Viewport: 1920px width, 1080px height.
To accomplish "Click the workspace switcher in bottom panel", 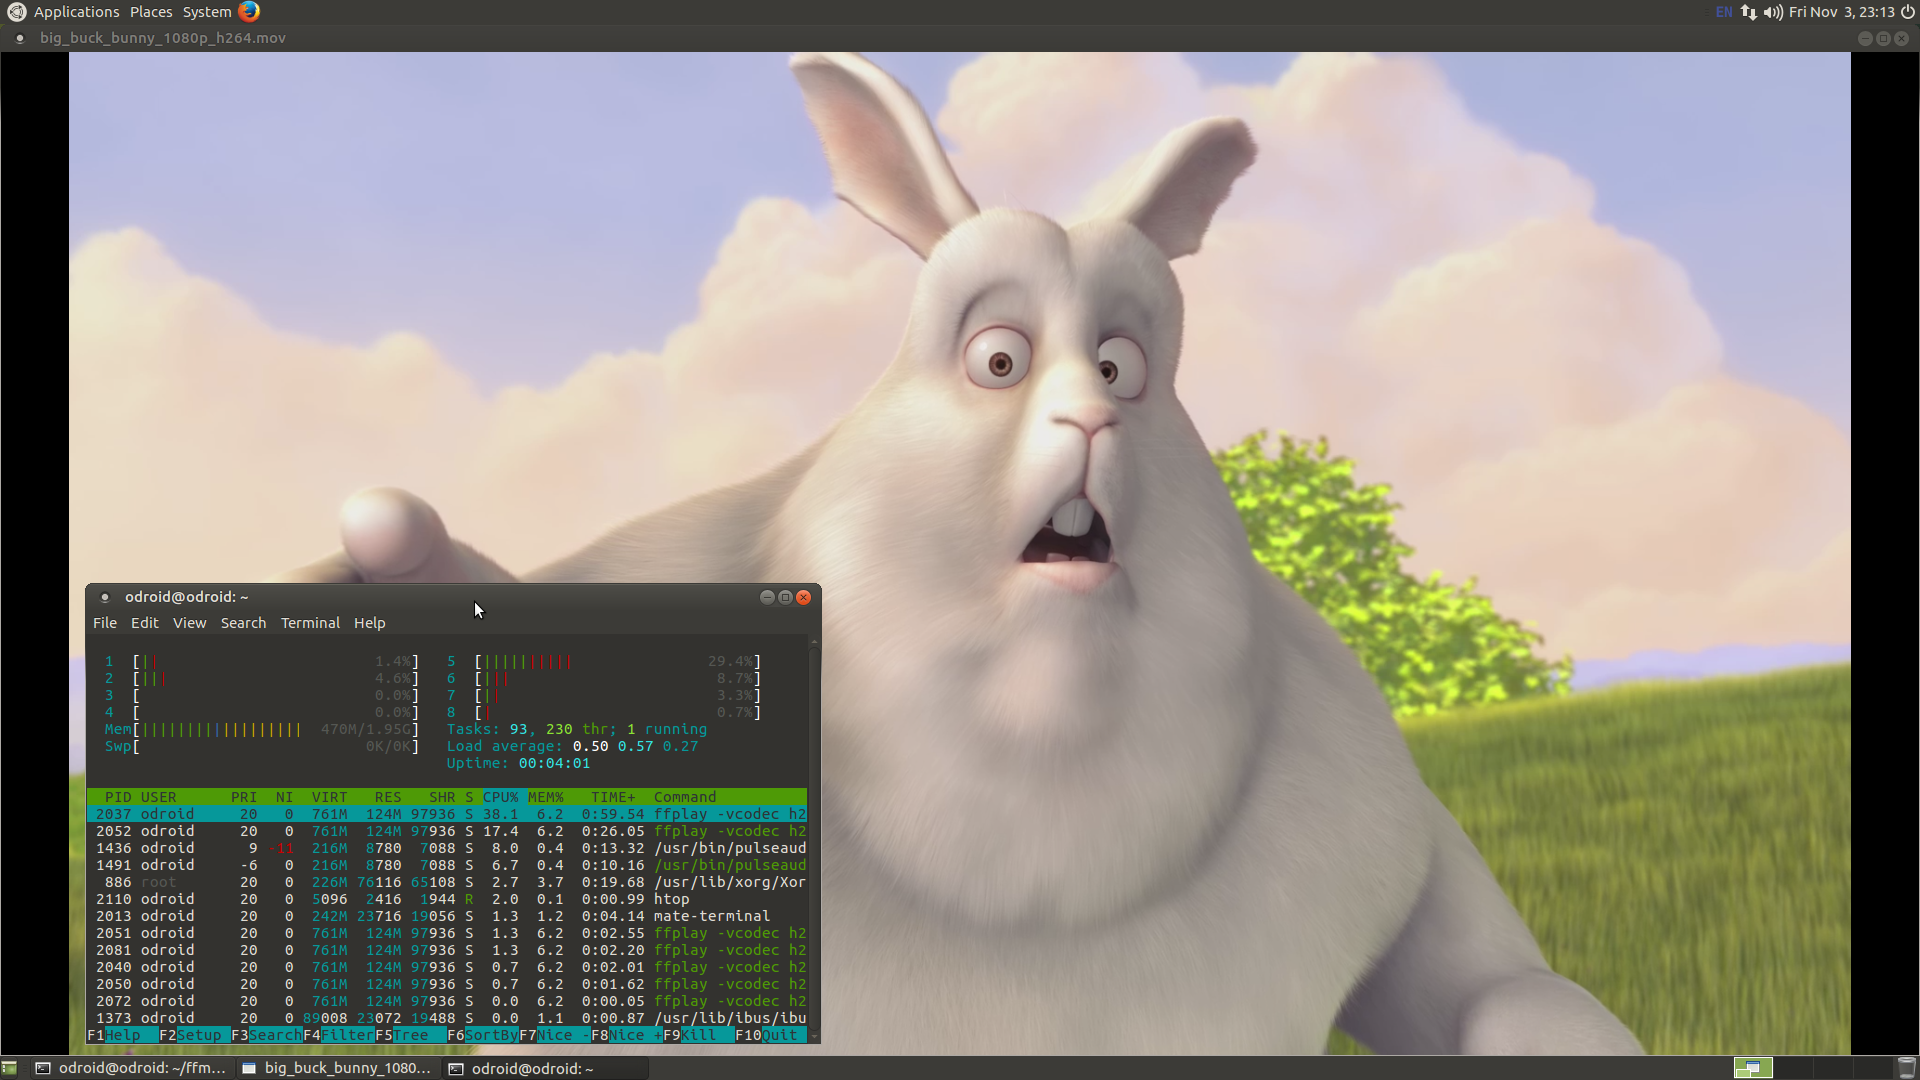I will point(1753,1068).
